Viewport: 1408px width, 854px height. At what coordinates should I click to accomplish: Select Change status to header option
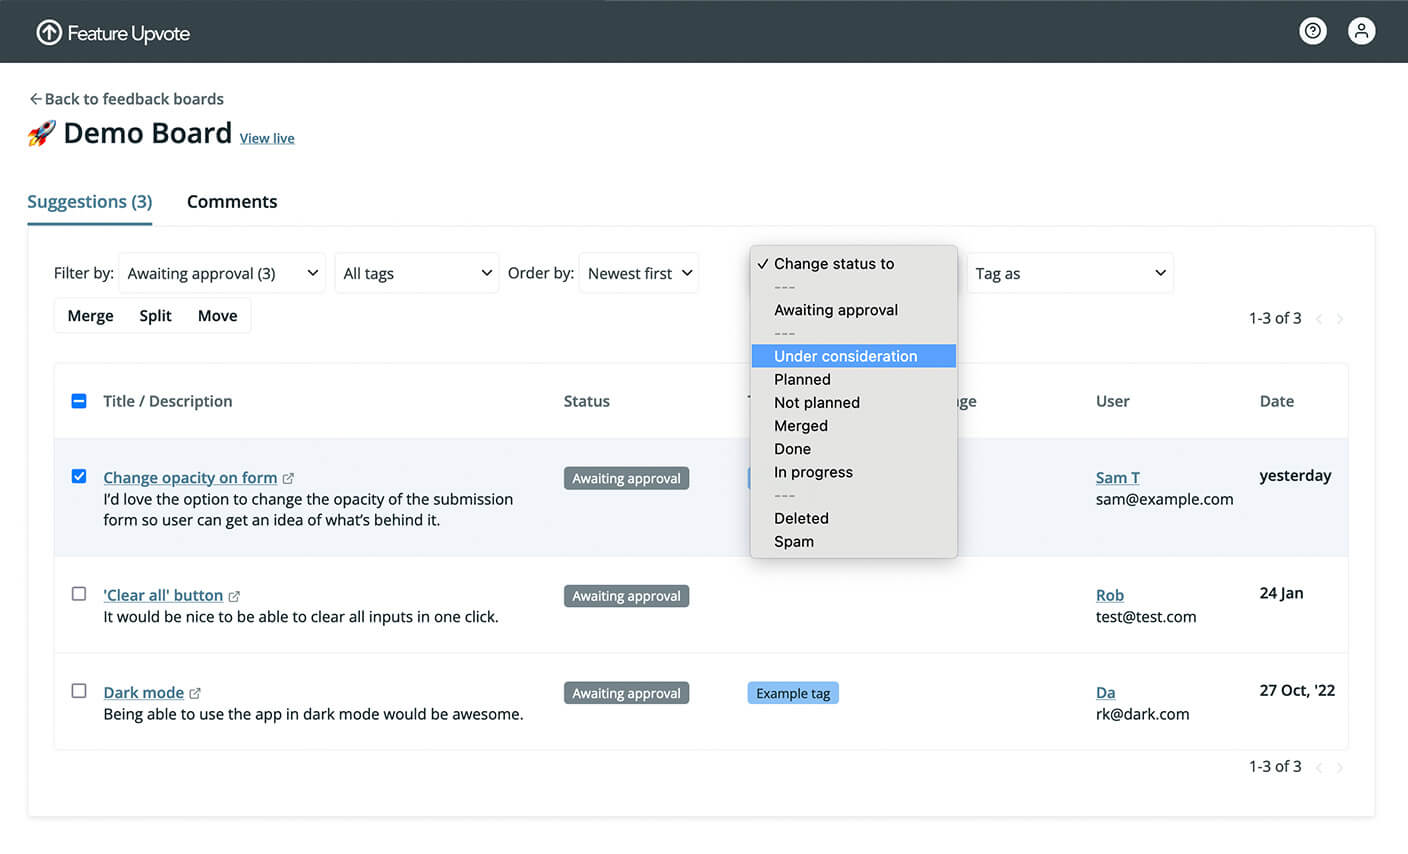(x=853, y=264)
